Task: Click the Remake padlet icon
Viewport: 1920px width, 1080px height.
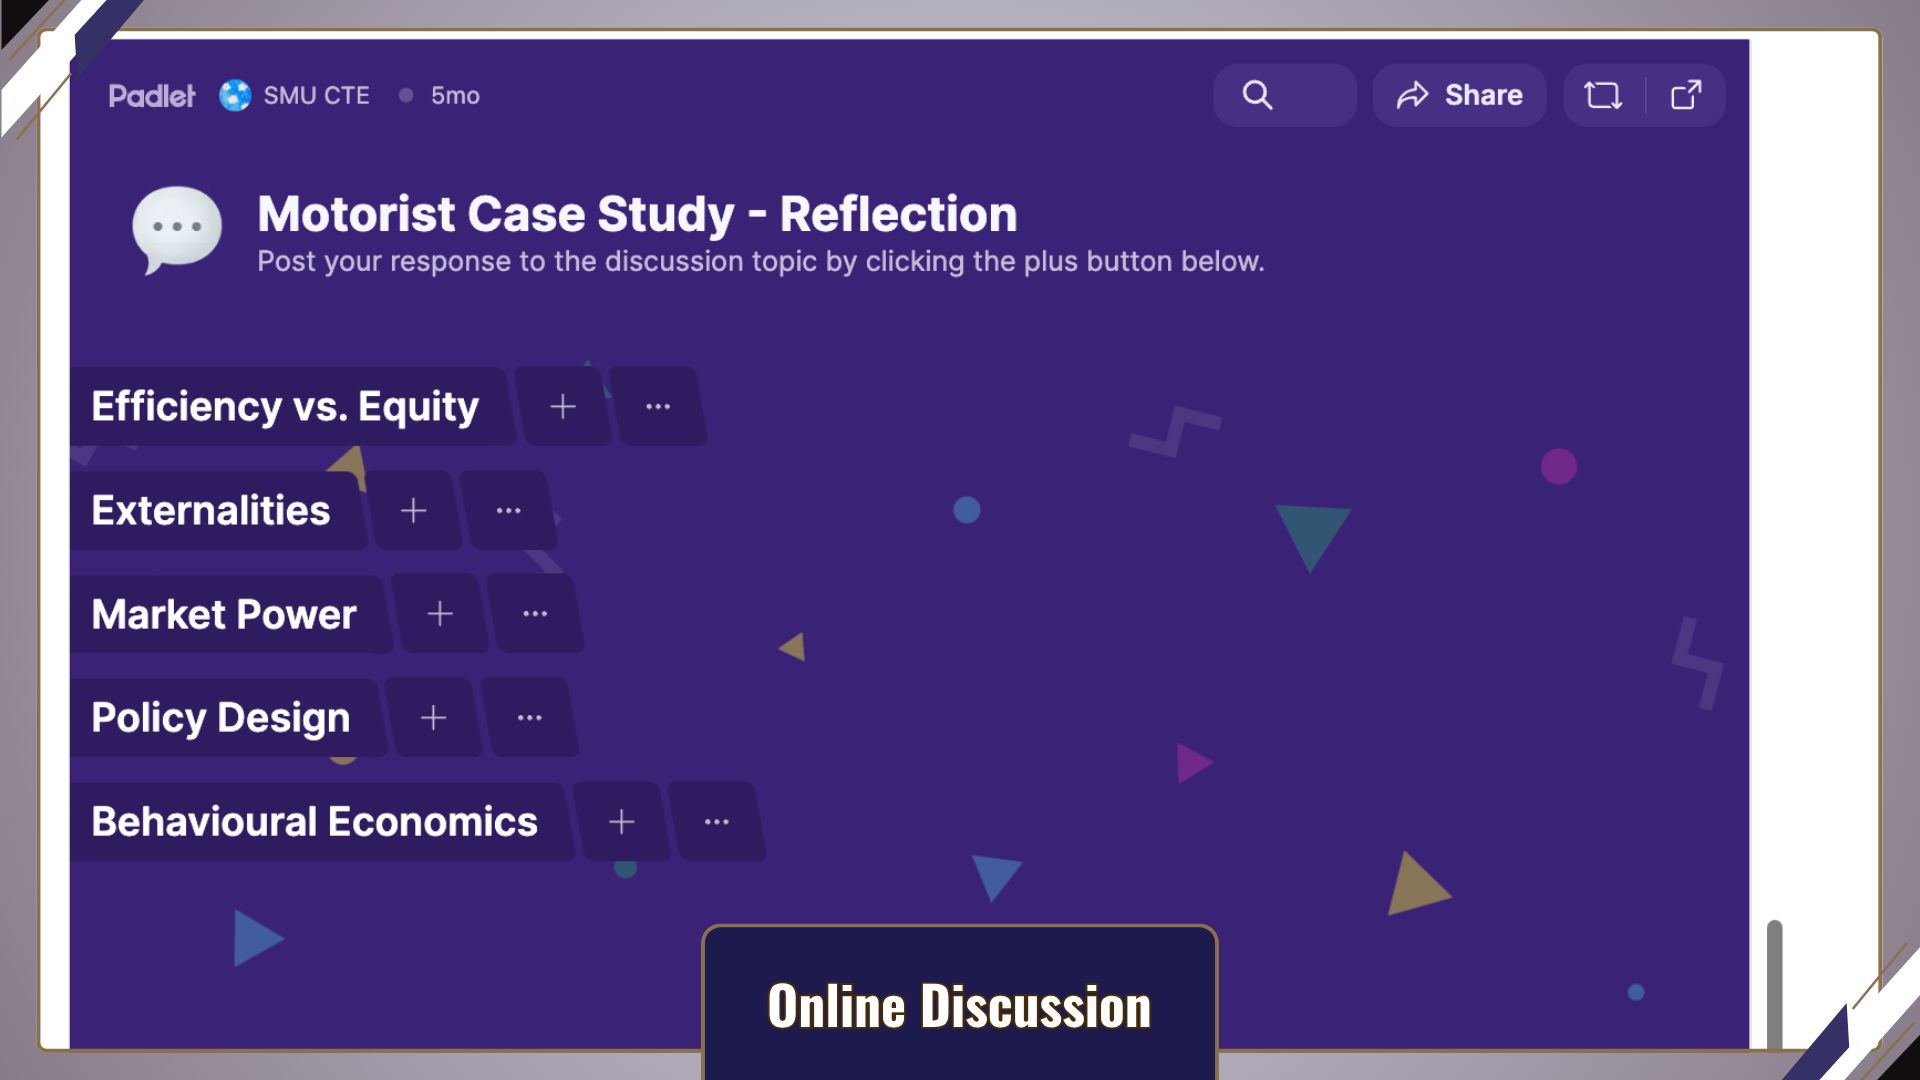Action: tap(1603, 95)
